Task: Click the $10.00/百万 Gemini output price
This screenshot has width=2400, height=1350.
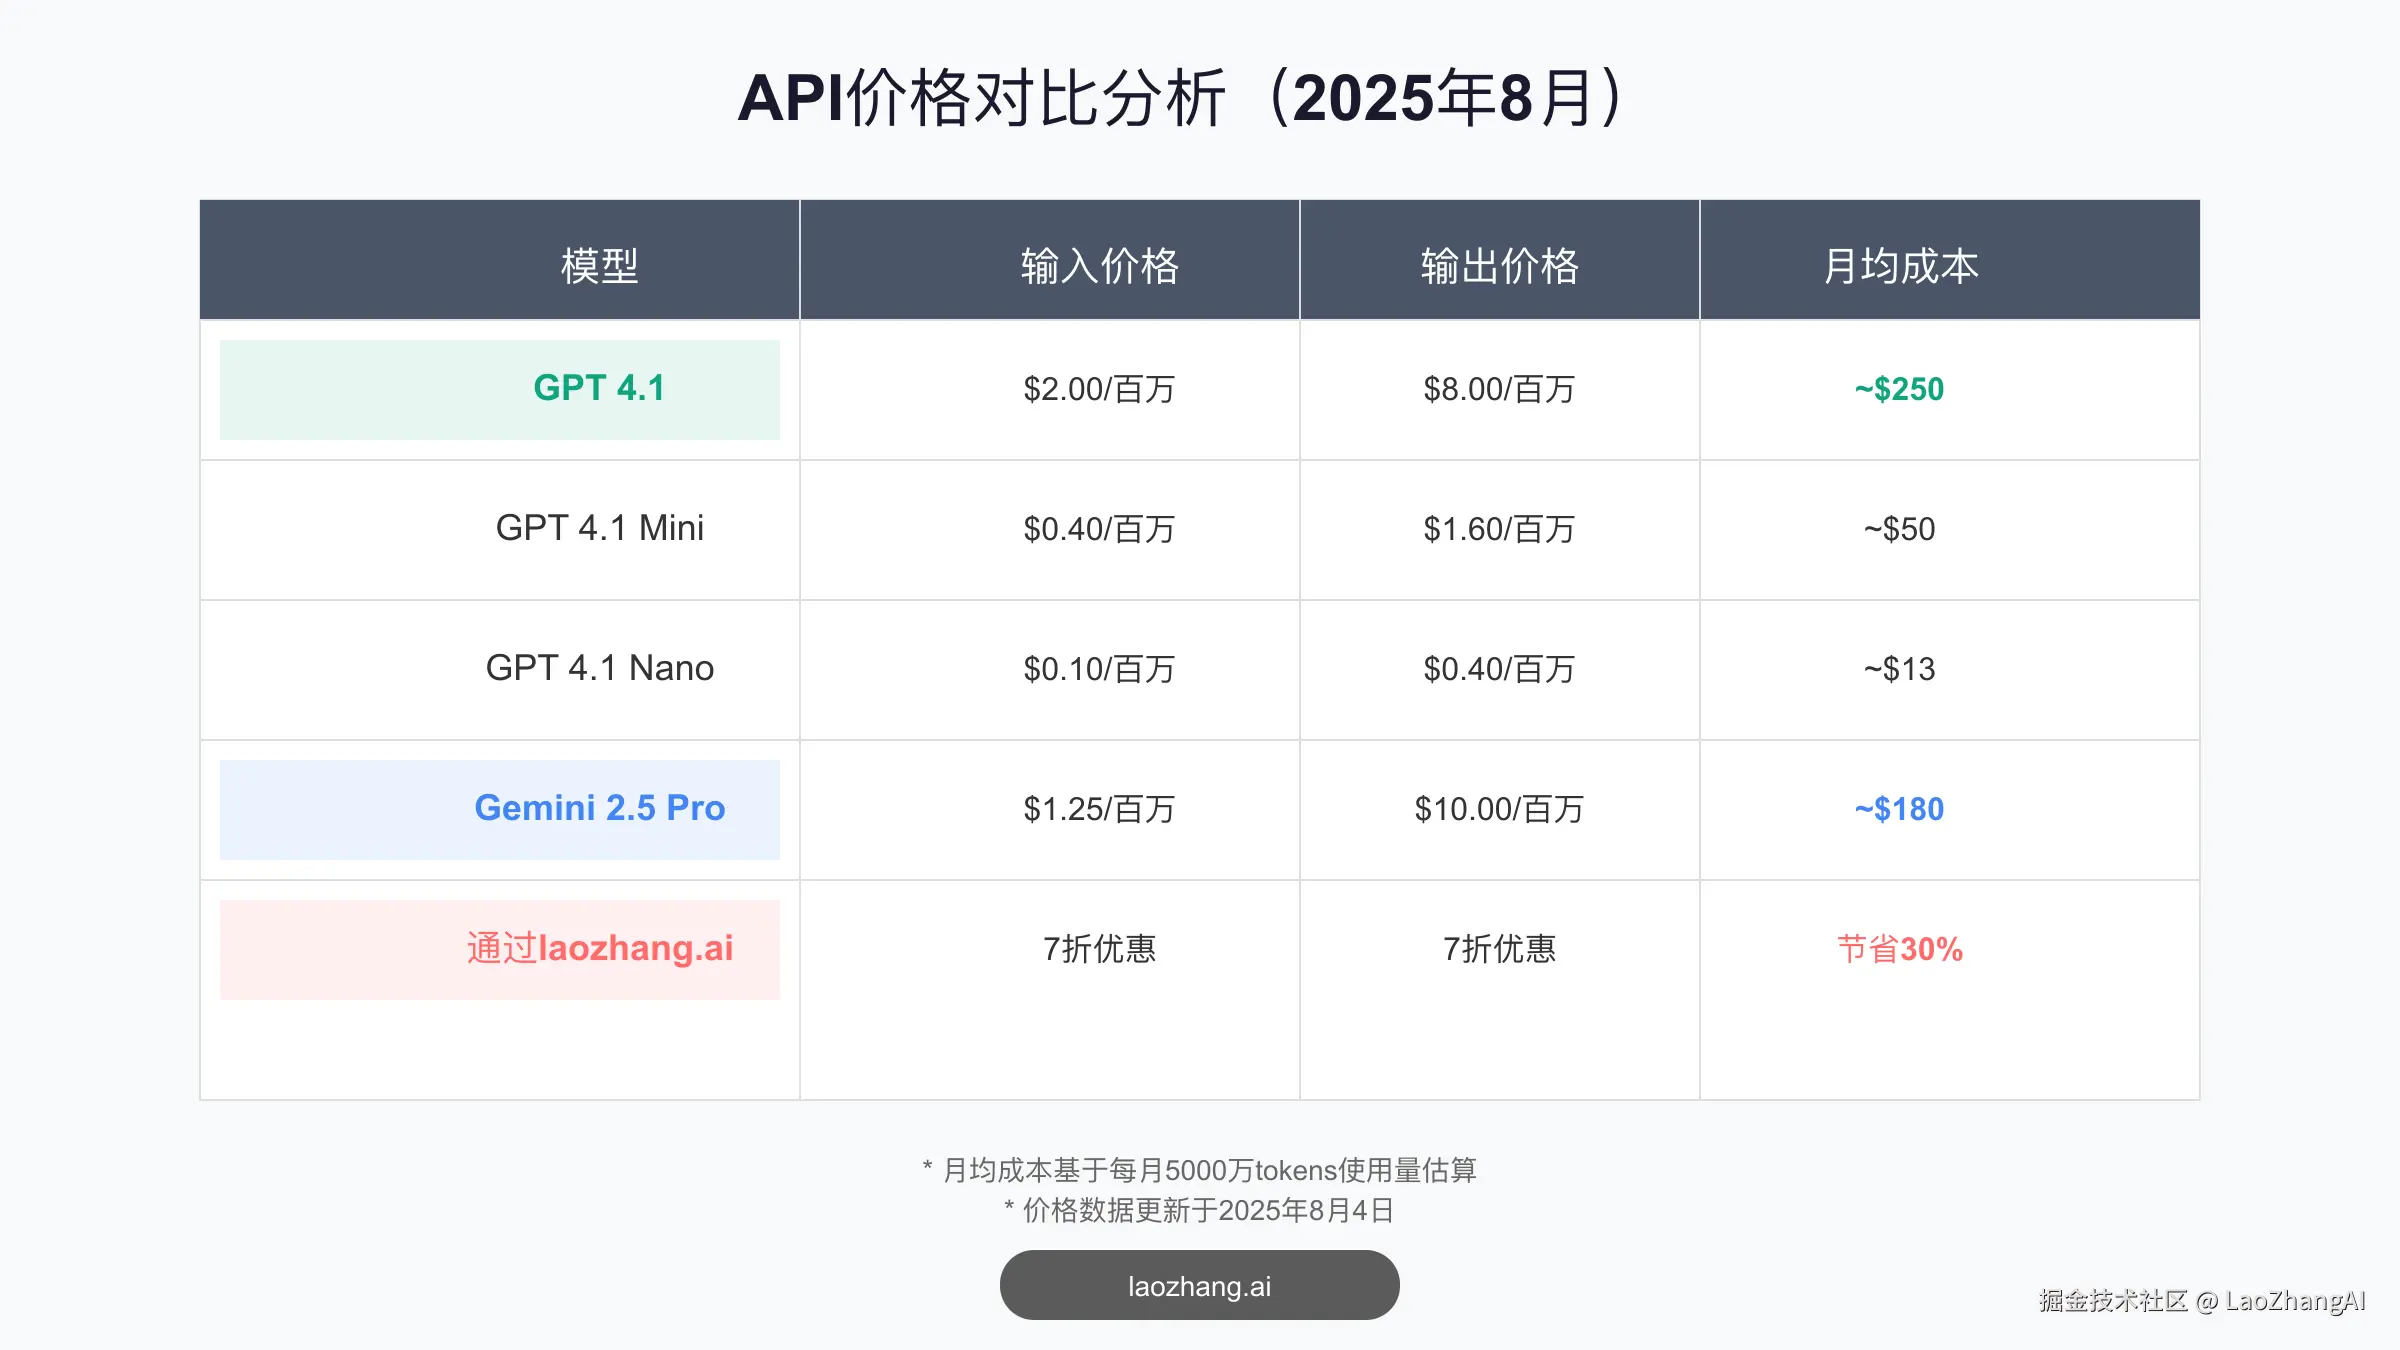Action: (1498, 809)
